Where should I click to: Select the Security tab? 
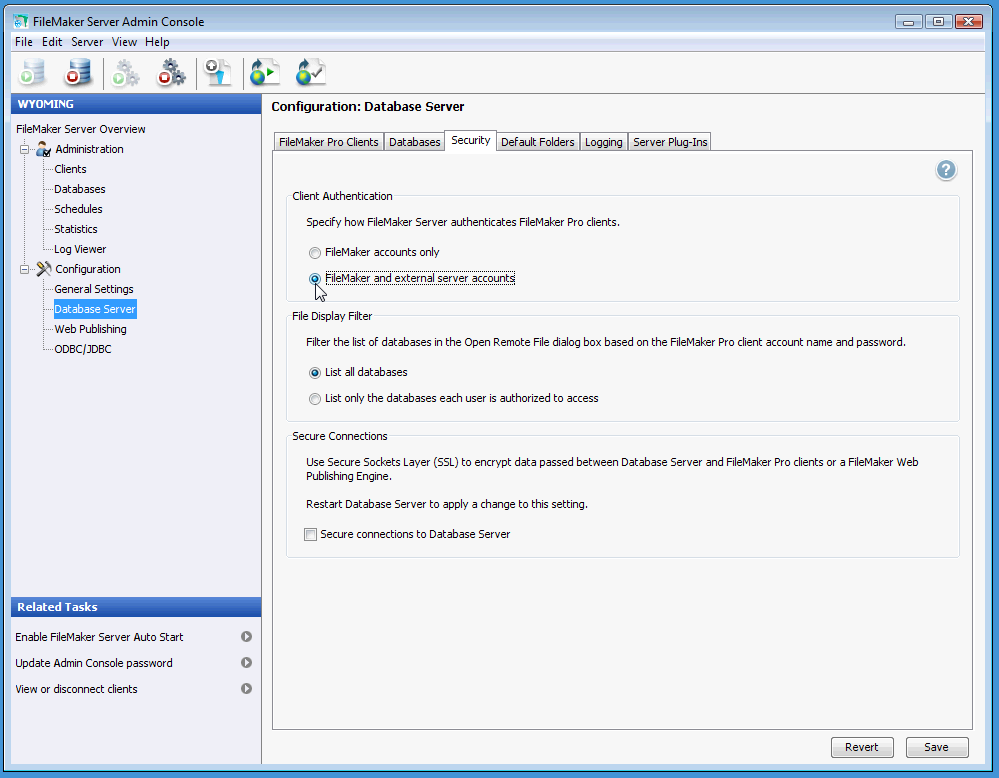470,140
